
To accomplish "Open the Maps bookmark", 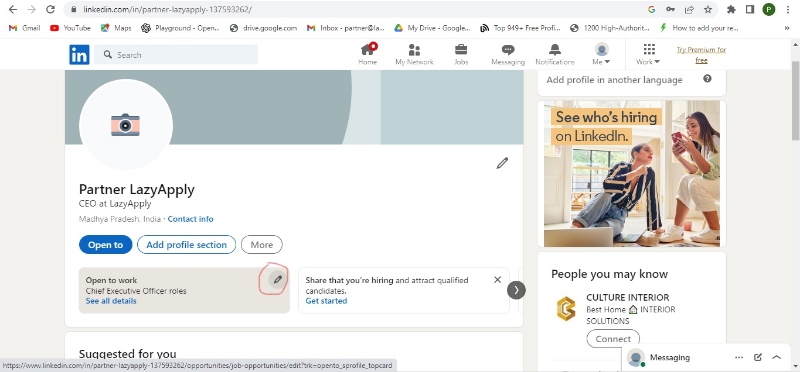I will (x=116, y=28).
